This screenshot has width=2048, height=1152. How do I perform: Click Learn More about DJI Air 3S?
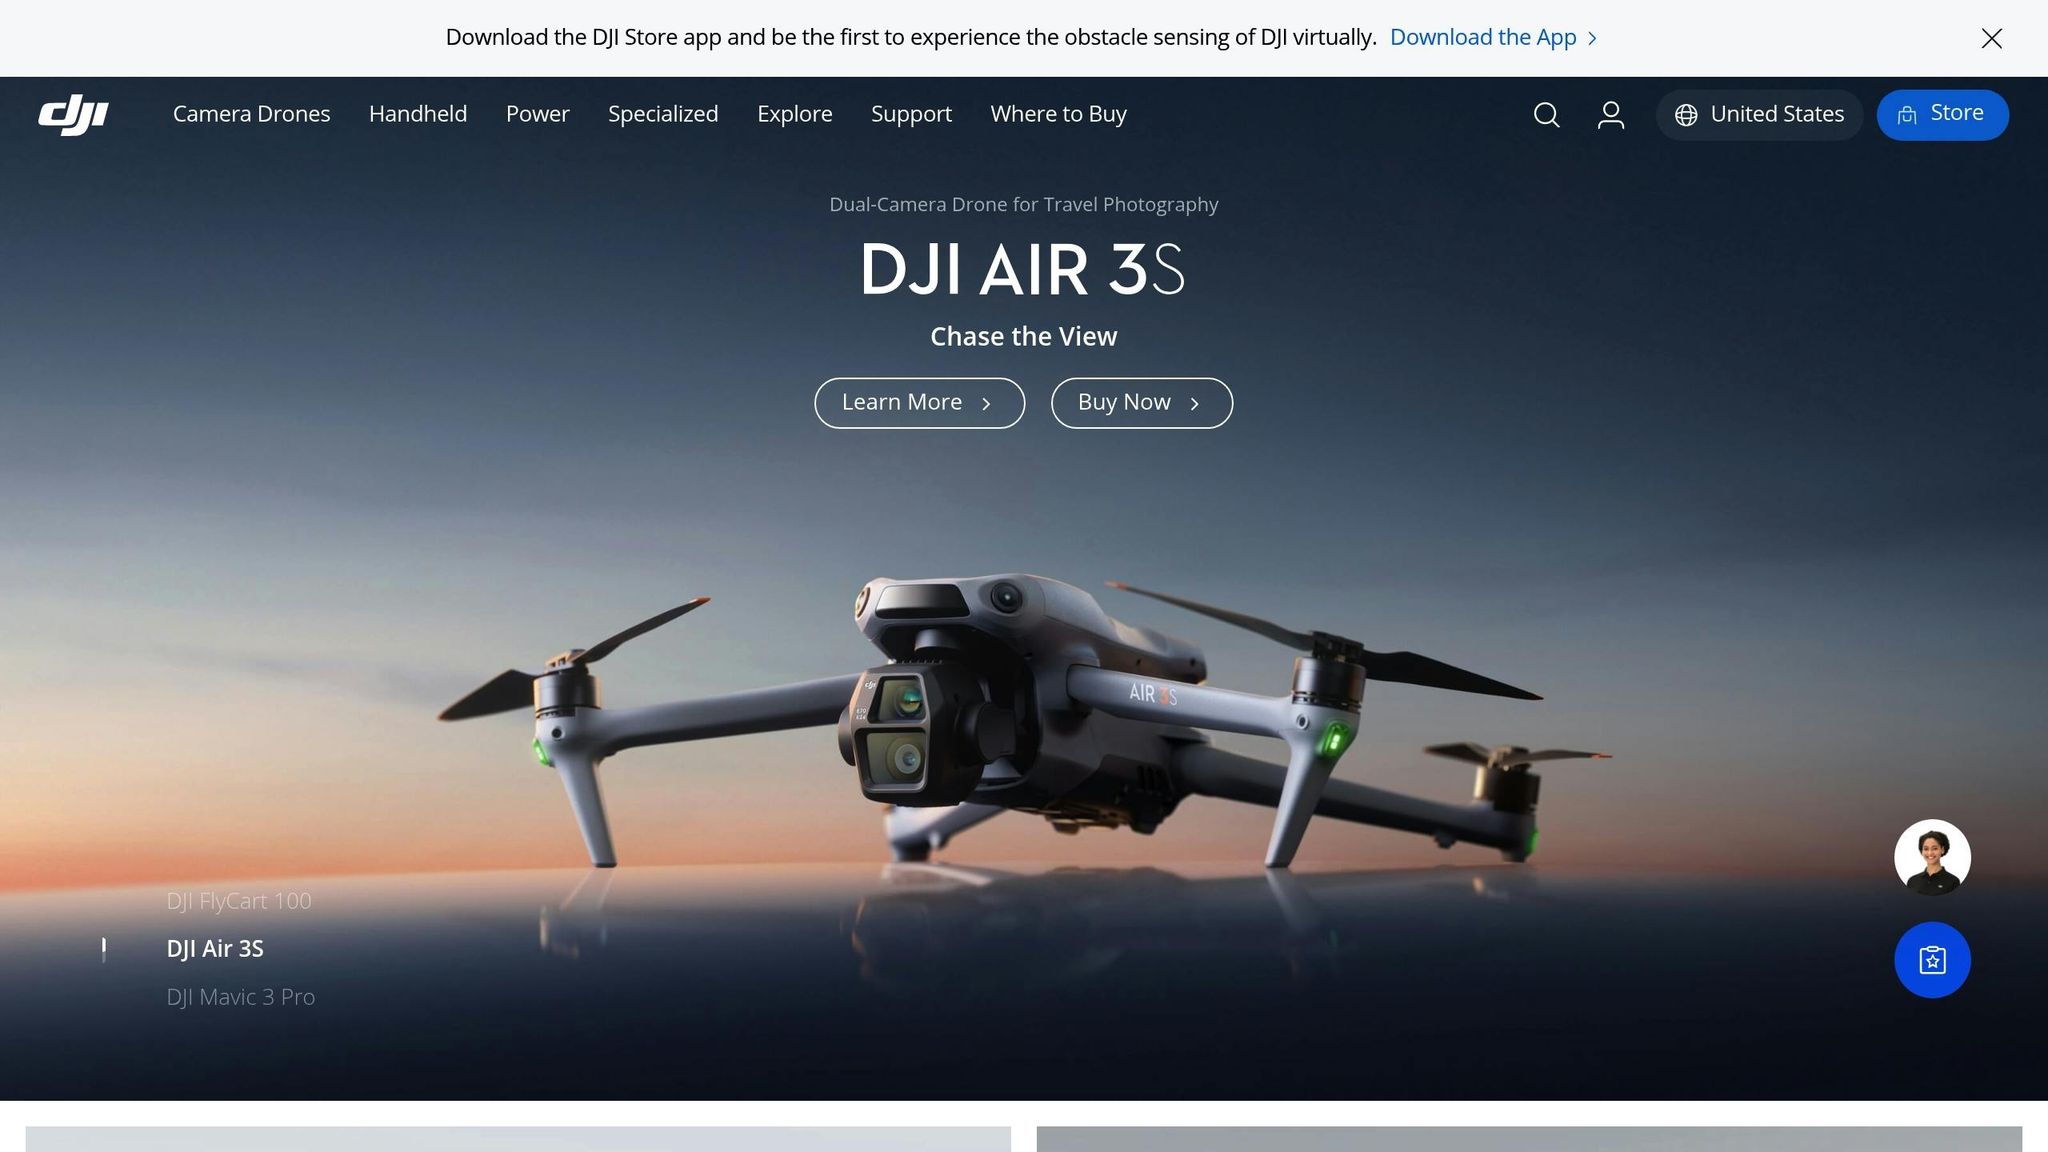(x=918, y=402)
